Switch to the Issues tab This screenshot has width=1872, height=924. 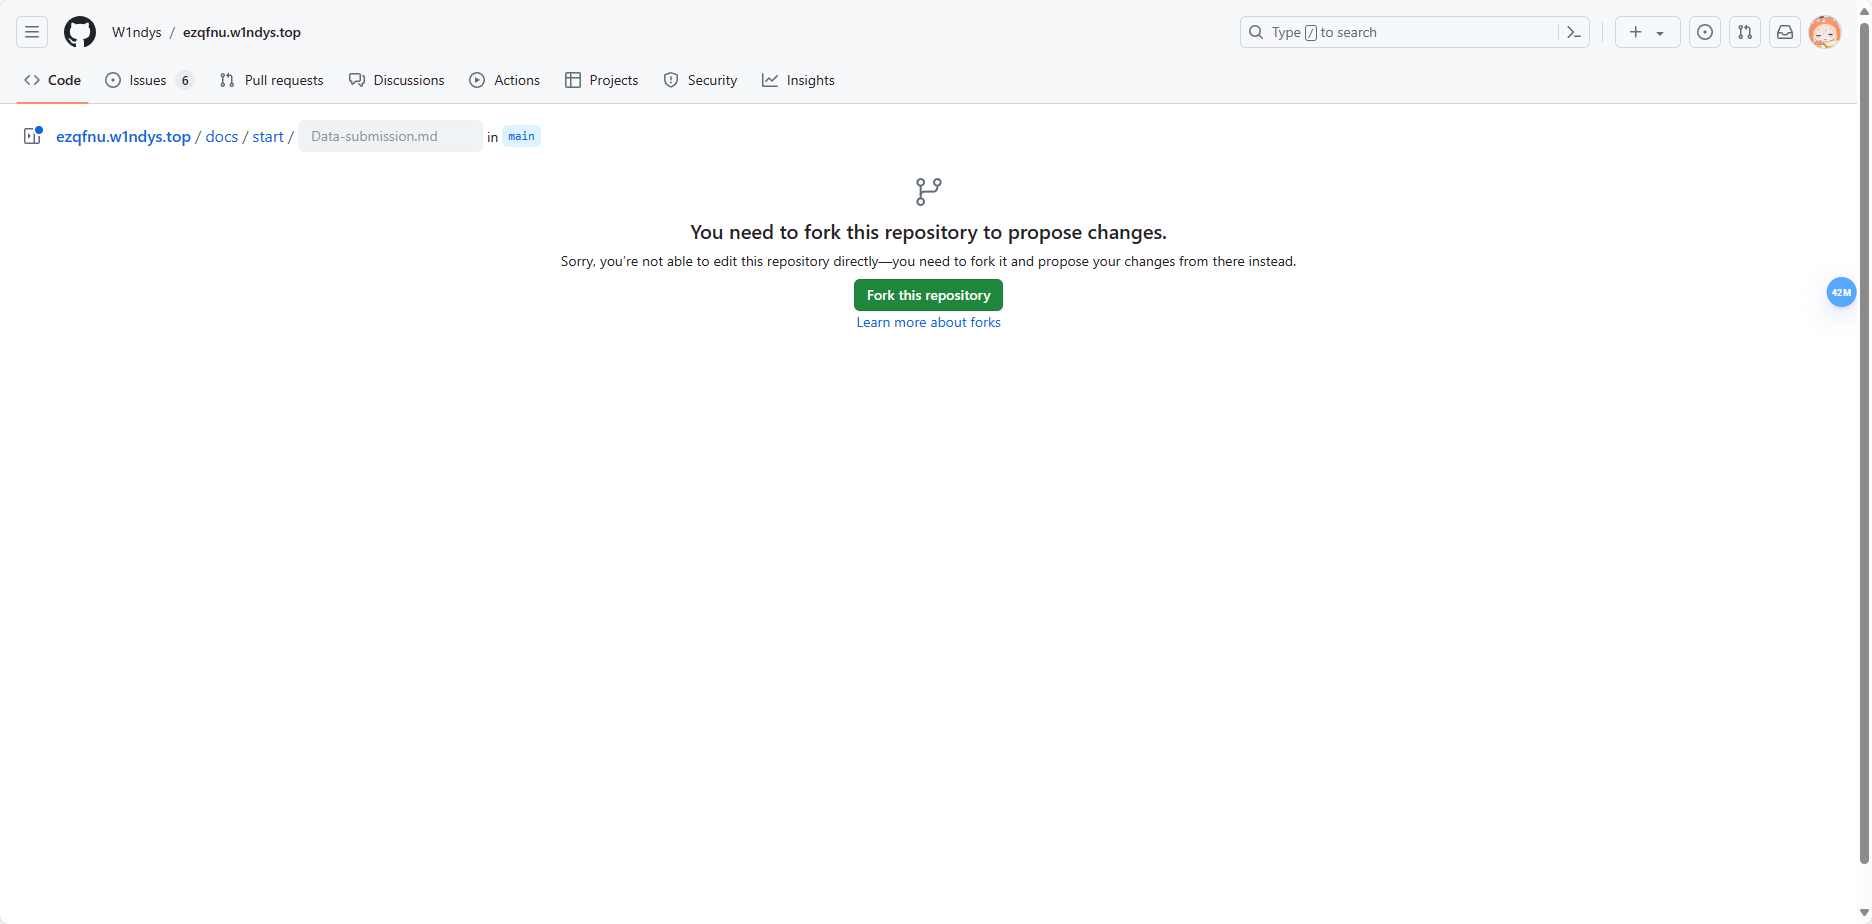pos(148,80)
